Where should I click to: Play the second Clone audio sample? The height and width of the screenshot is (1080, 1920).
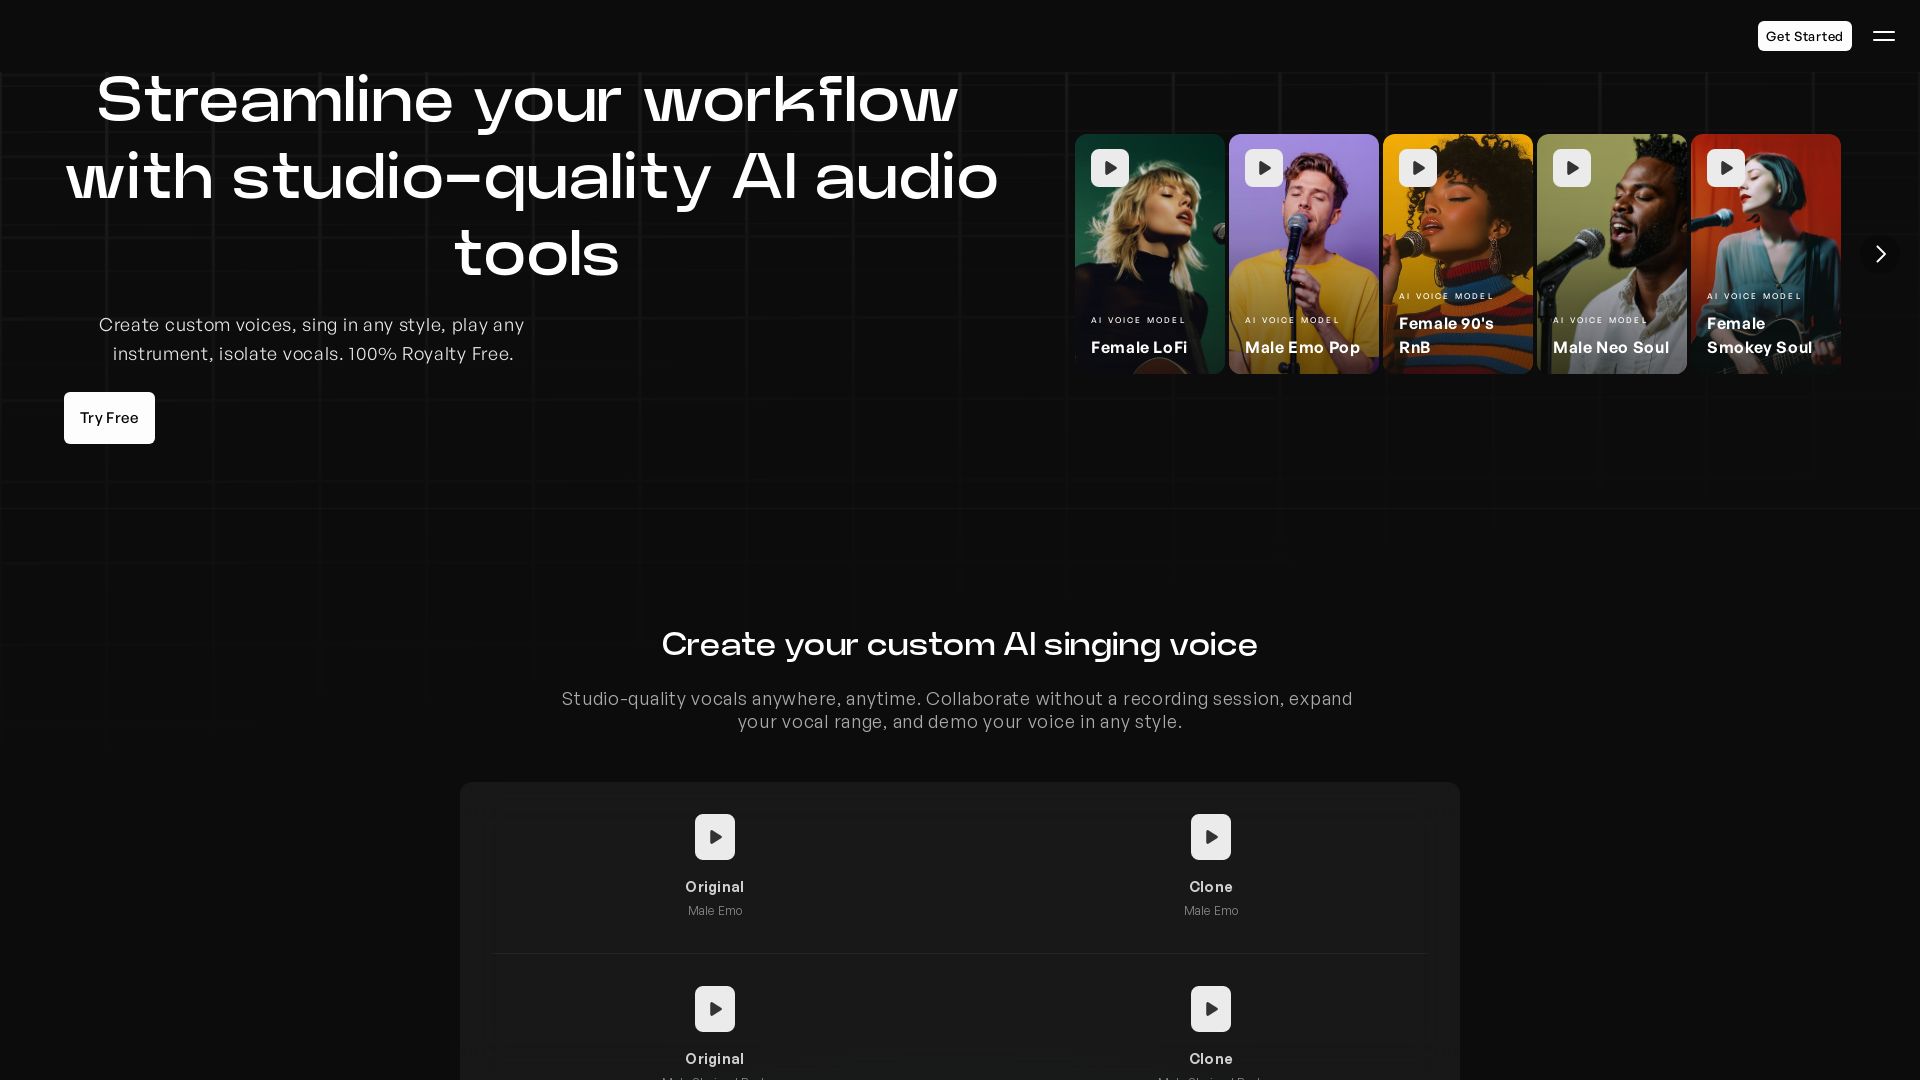tap(1211, 1009)
